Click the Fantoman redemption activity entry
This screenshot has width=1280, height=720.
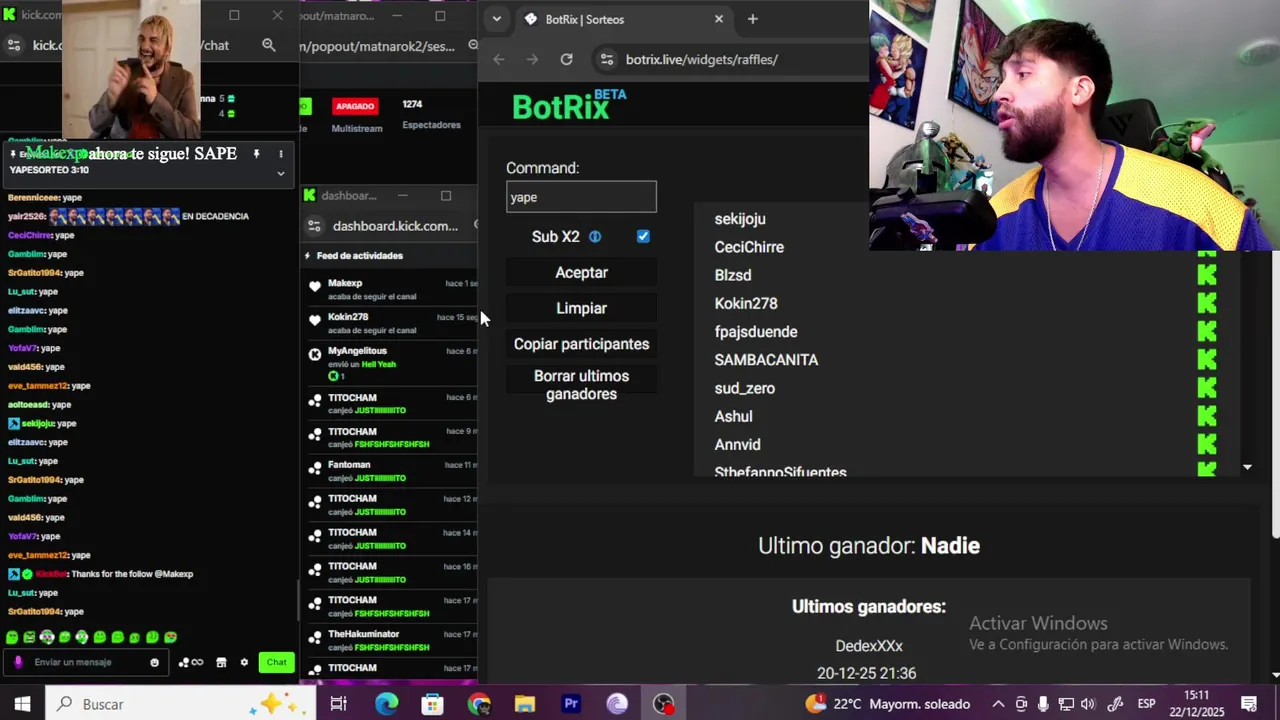pos(391,471)
